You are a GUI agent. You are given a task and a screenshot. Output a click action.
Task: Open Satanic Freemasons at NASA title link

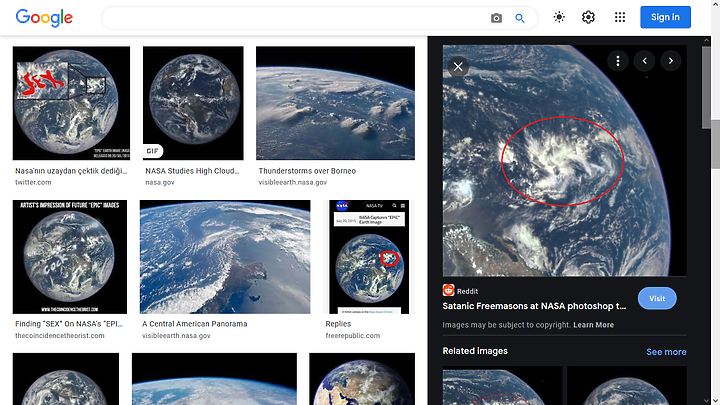tap(534, 306)
